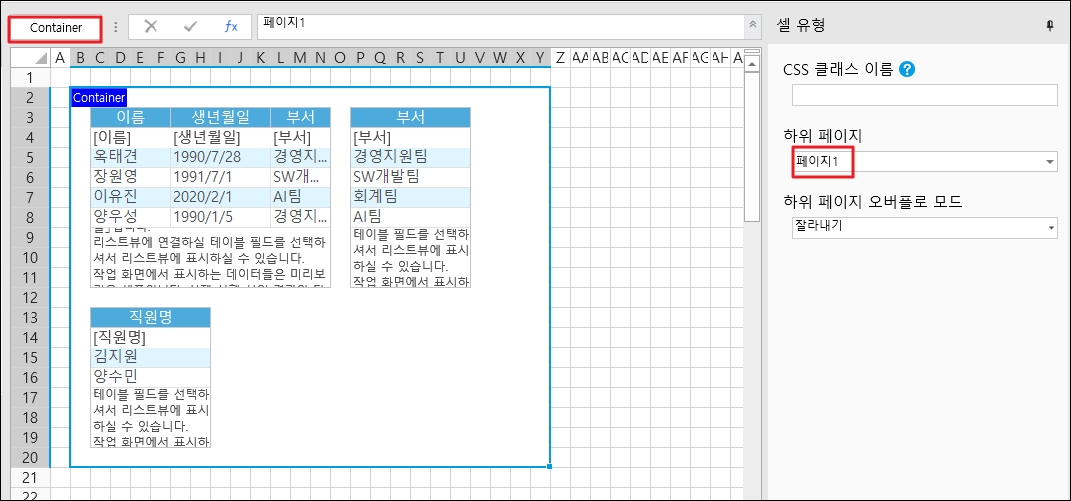This screenshot has height=501, width=1071.
Task: Open the fx insert function icon
Action: (x=230, y=27)
